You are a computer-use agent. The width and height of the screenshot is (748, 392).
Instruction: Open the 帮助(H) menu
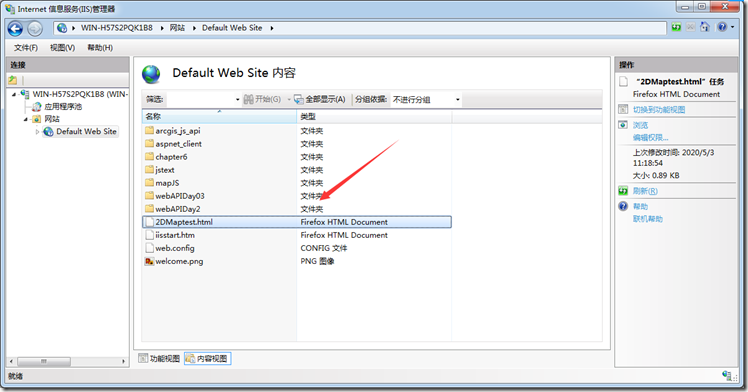click(100, 48)
